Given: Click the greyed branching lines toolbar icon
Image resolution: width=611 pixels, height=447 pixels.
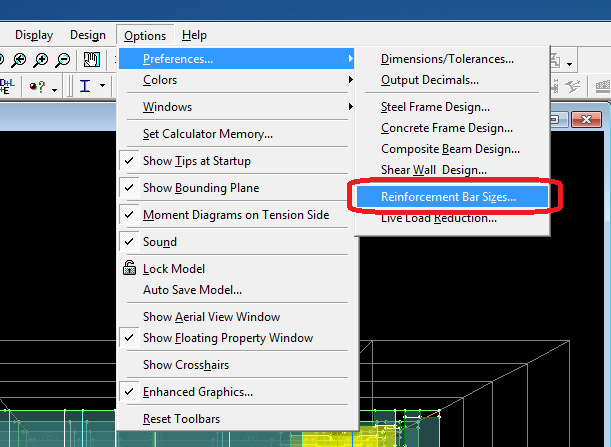Looking at the screenshot, I should tap(572, 86).
